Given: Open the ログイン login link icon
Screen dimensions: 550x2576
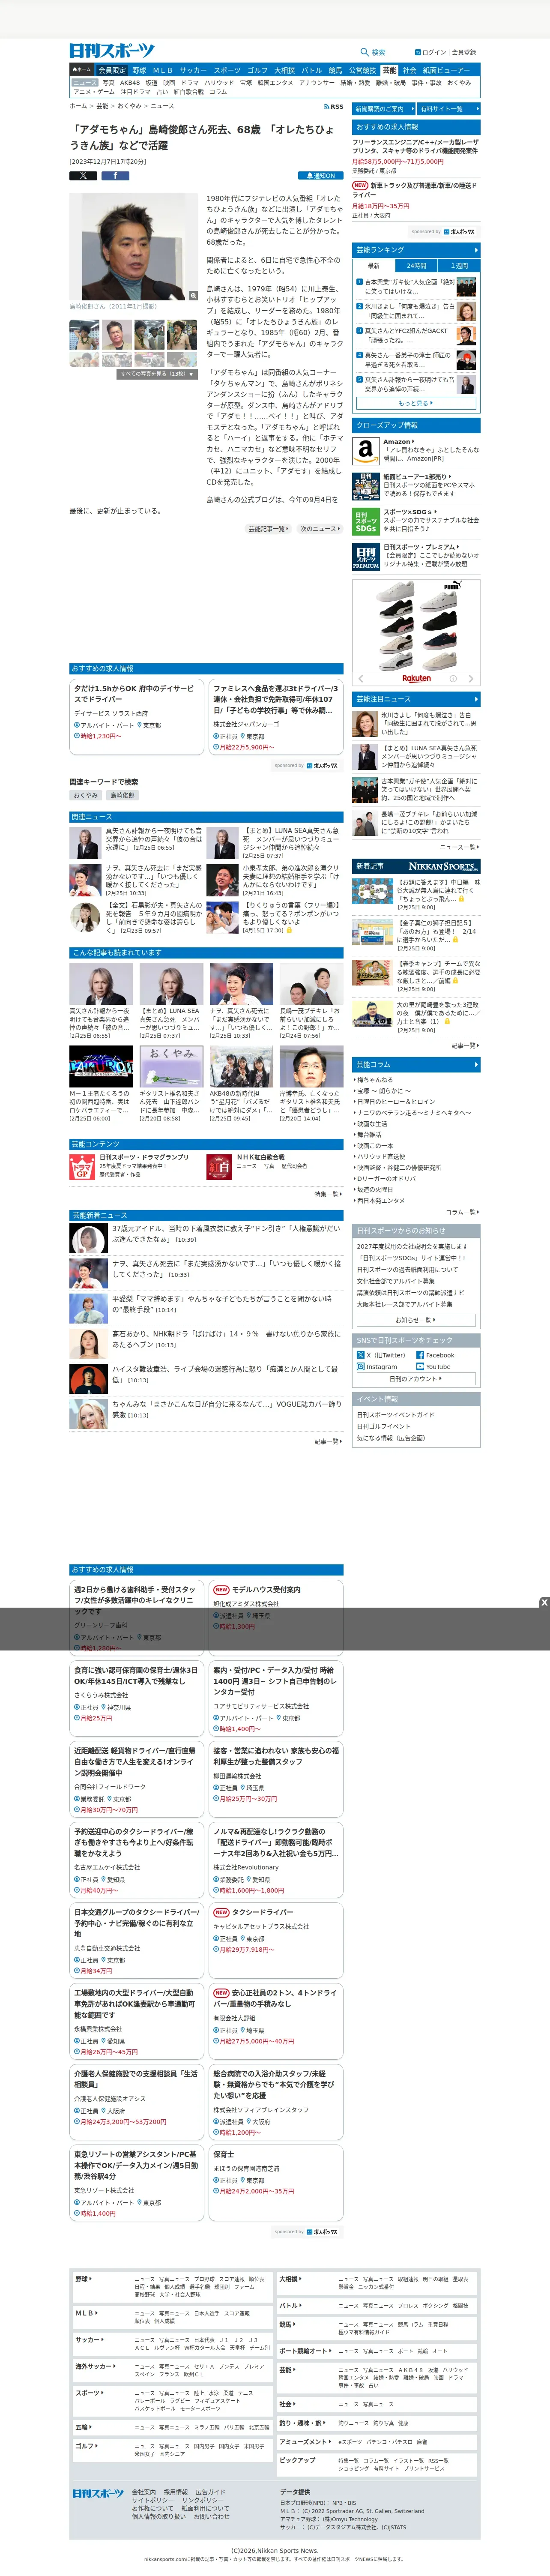Looking at the screenshot, I should (x=417, y=52).
